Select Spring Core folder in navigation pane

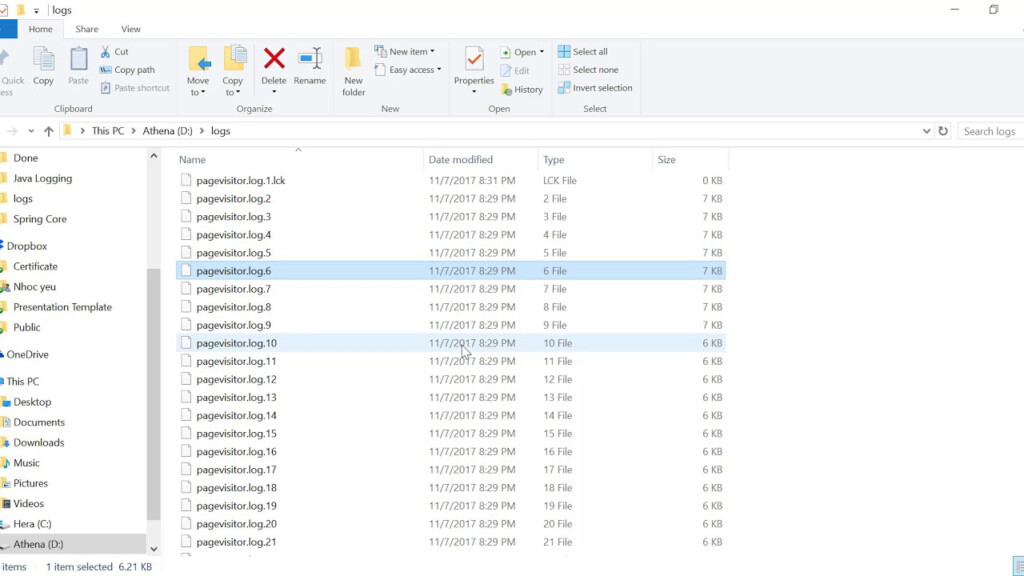coord(40,219)
